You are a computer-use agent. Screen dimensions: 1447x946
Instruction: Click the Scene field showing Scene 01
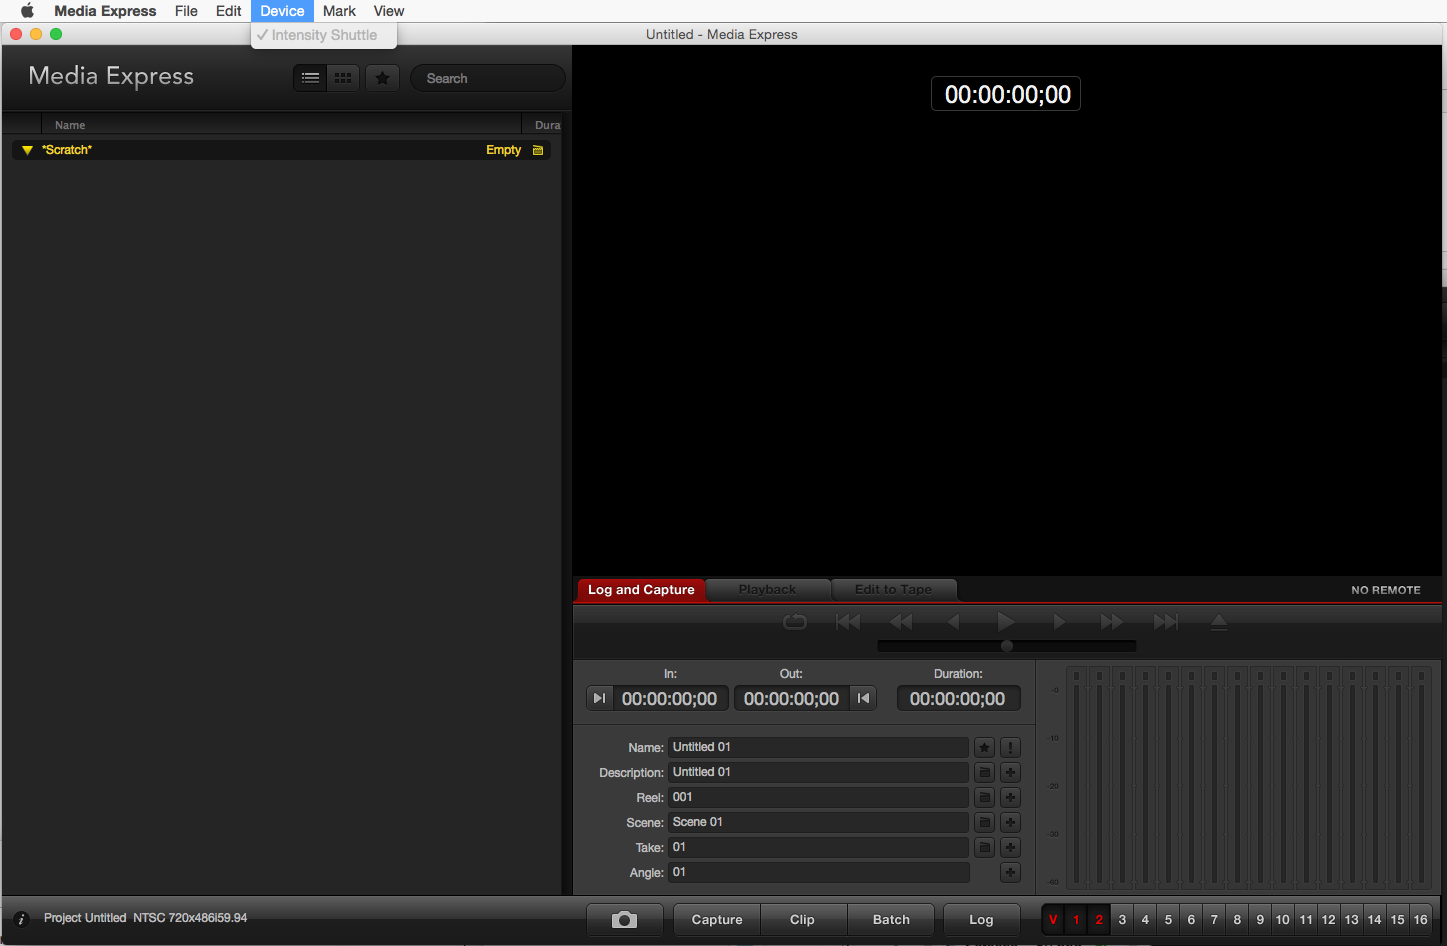point(818,822)
